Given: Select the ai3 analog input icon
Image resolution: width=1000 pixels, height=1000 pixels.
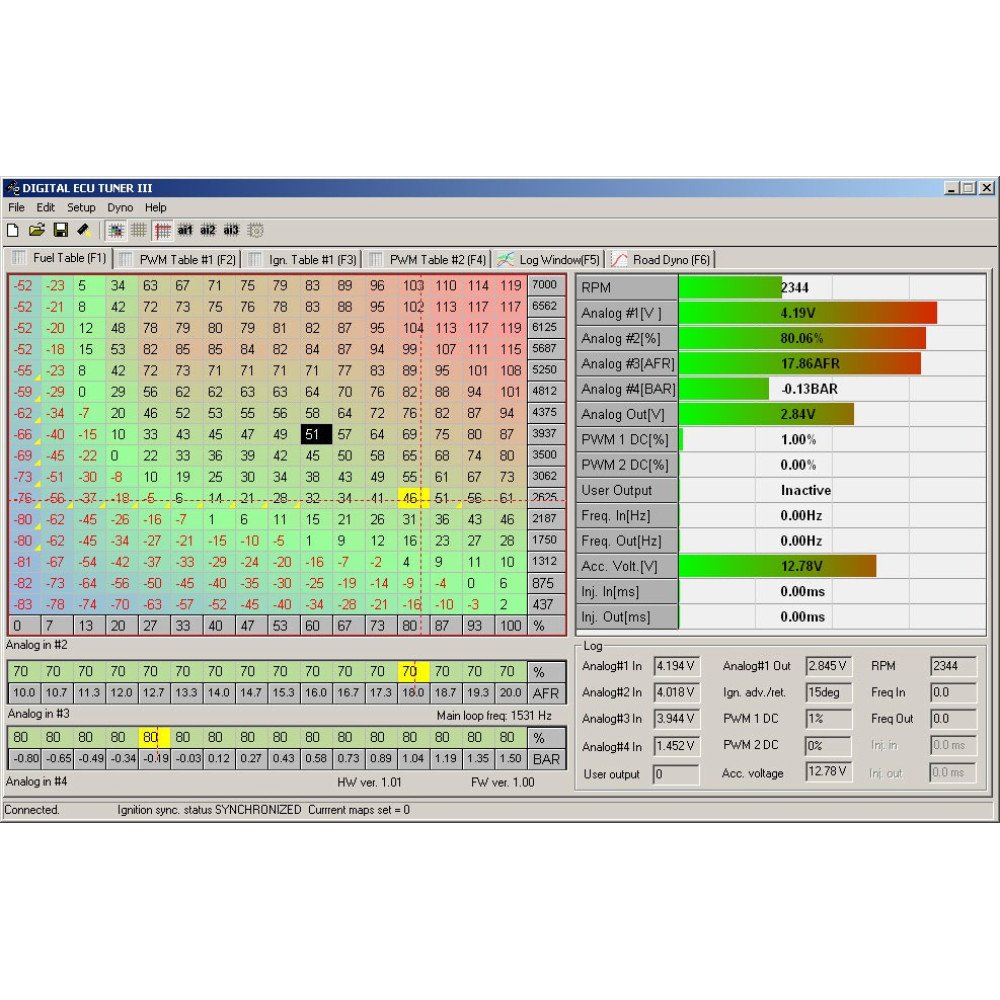Looking at the screenshot, I should coord(231,230).
